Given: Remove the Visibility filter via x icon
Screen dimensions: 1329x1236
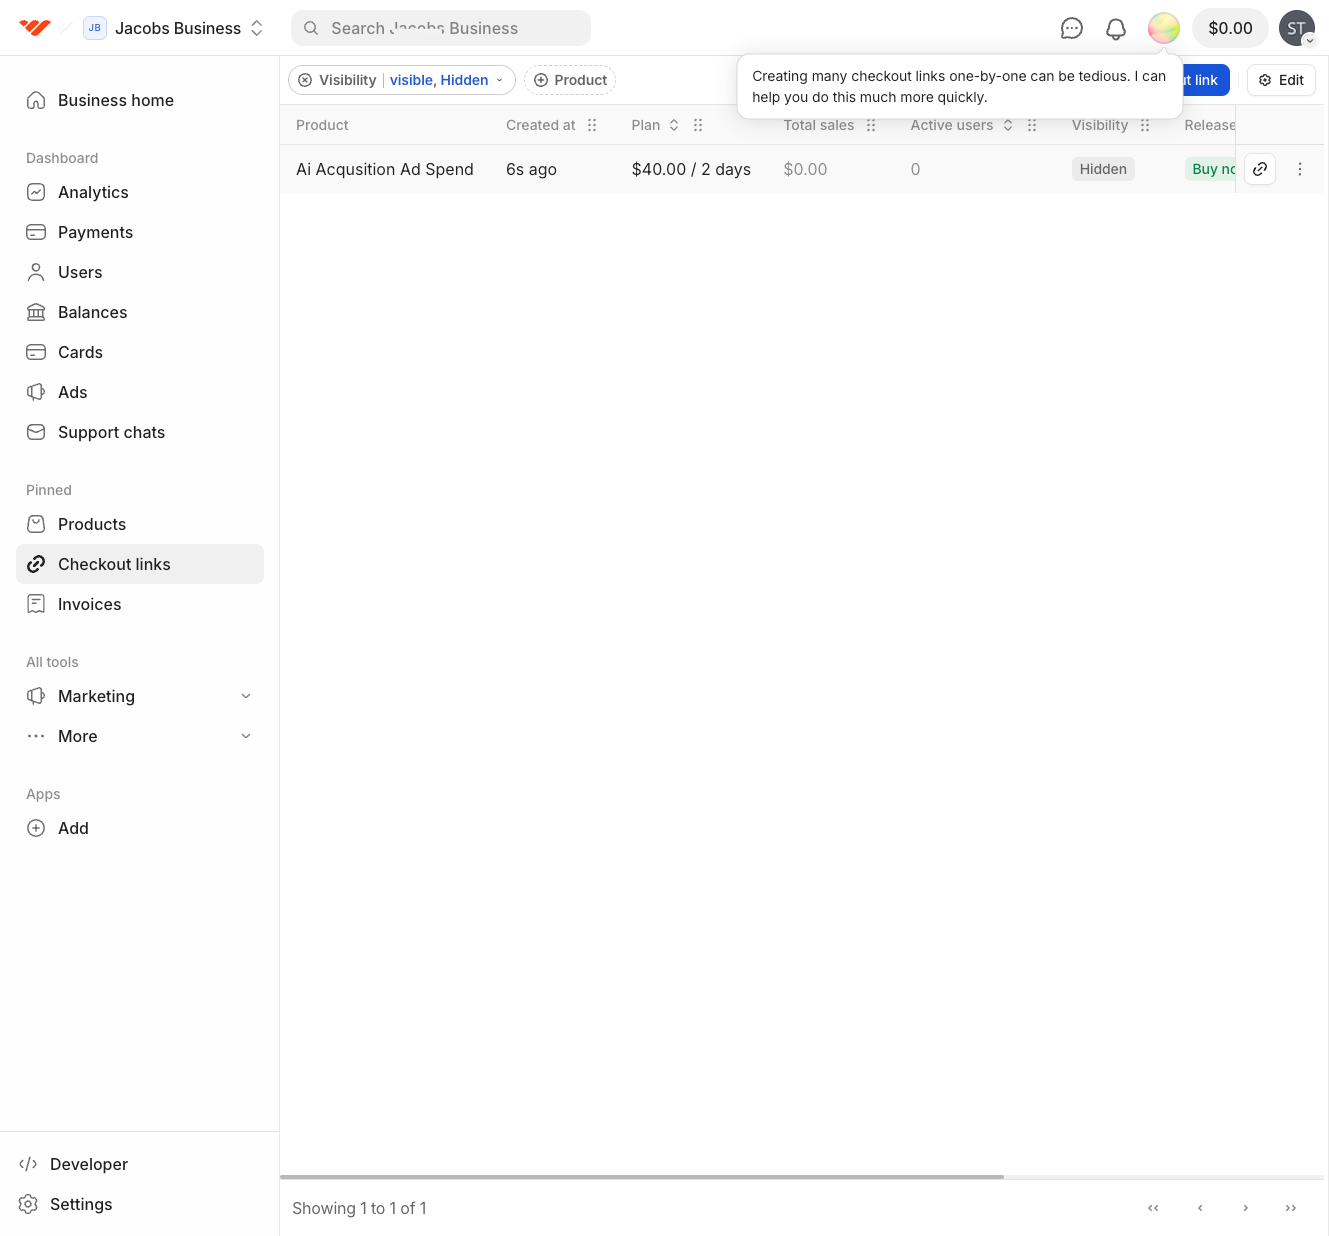Looking at the screenshot, I should 305,80.
